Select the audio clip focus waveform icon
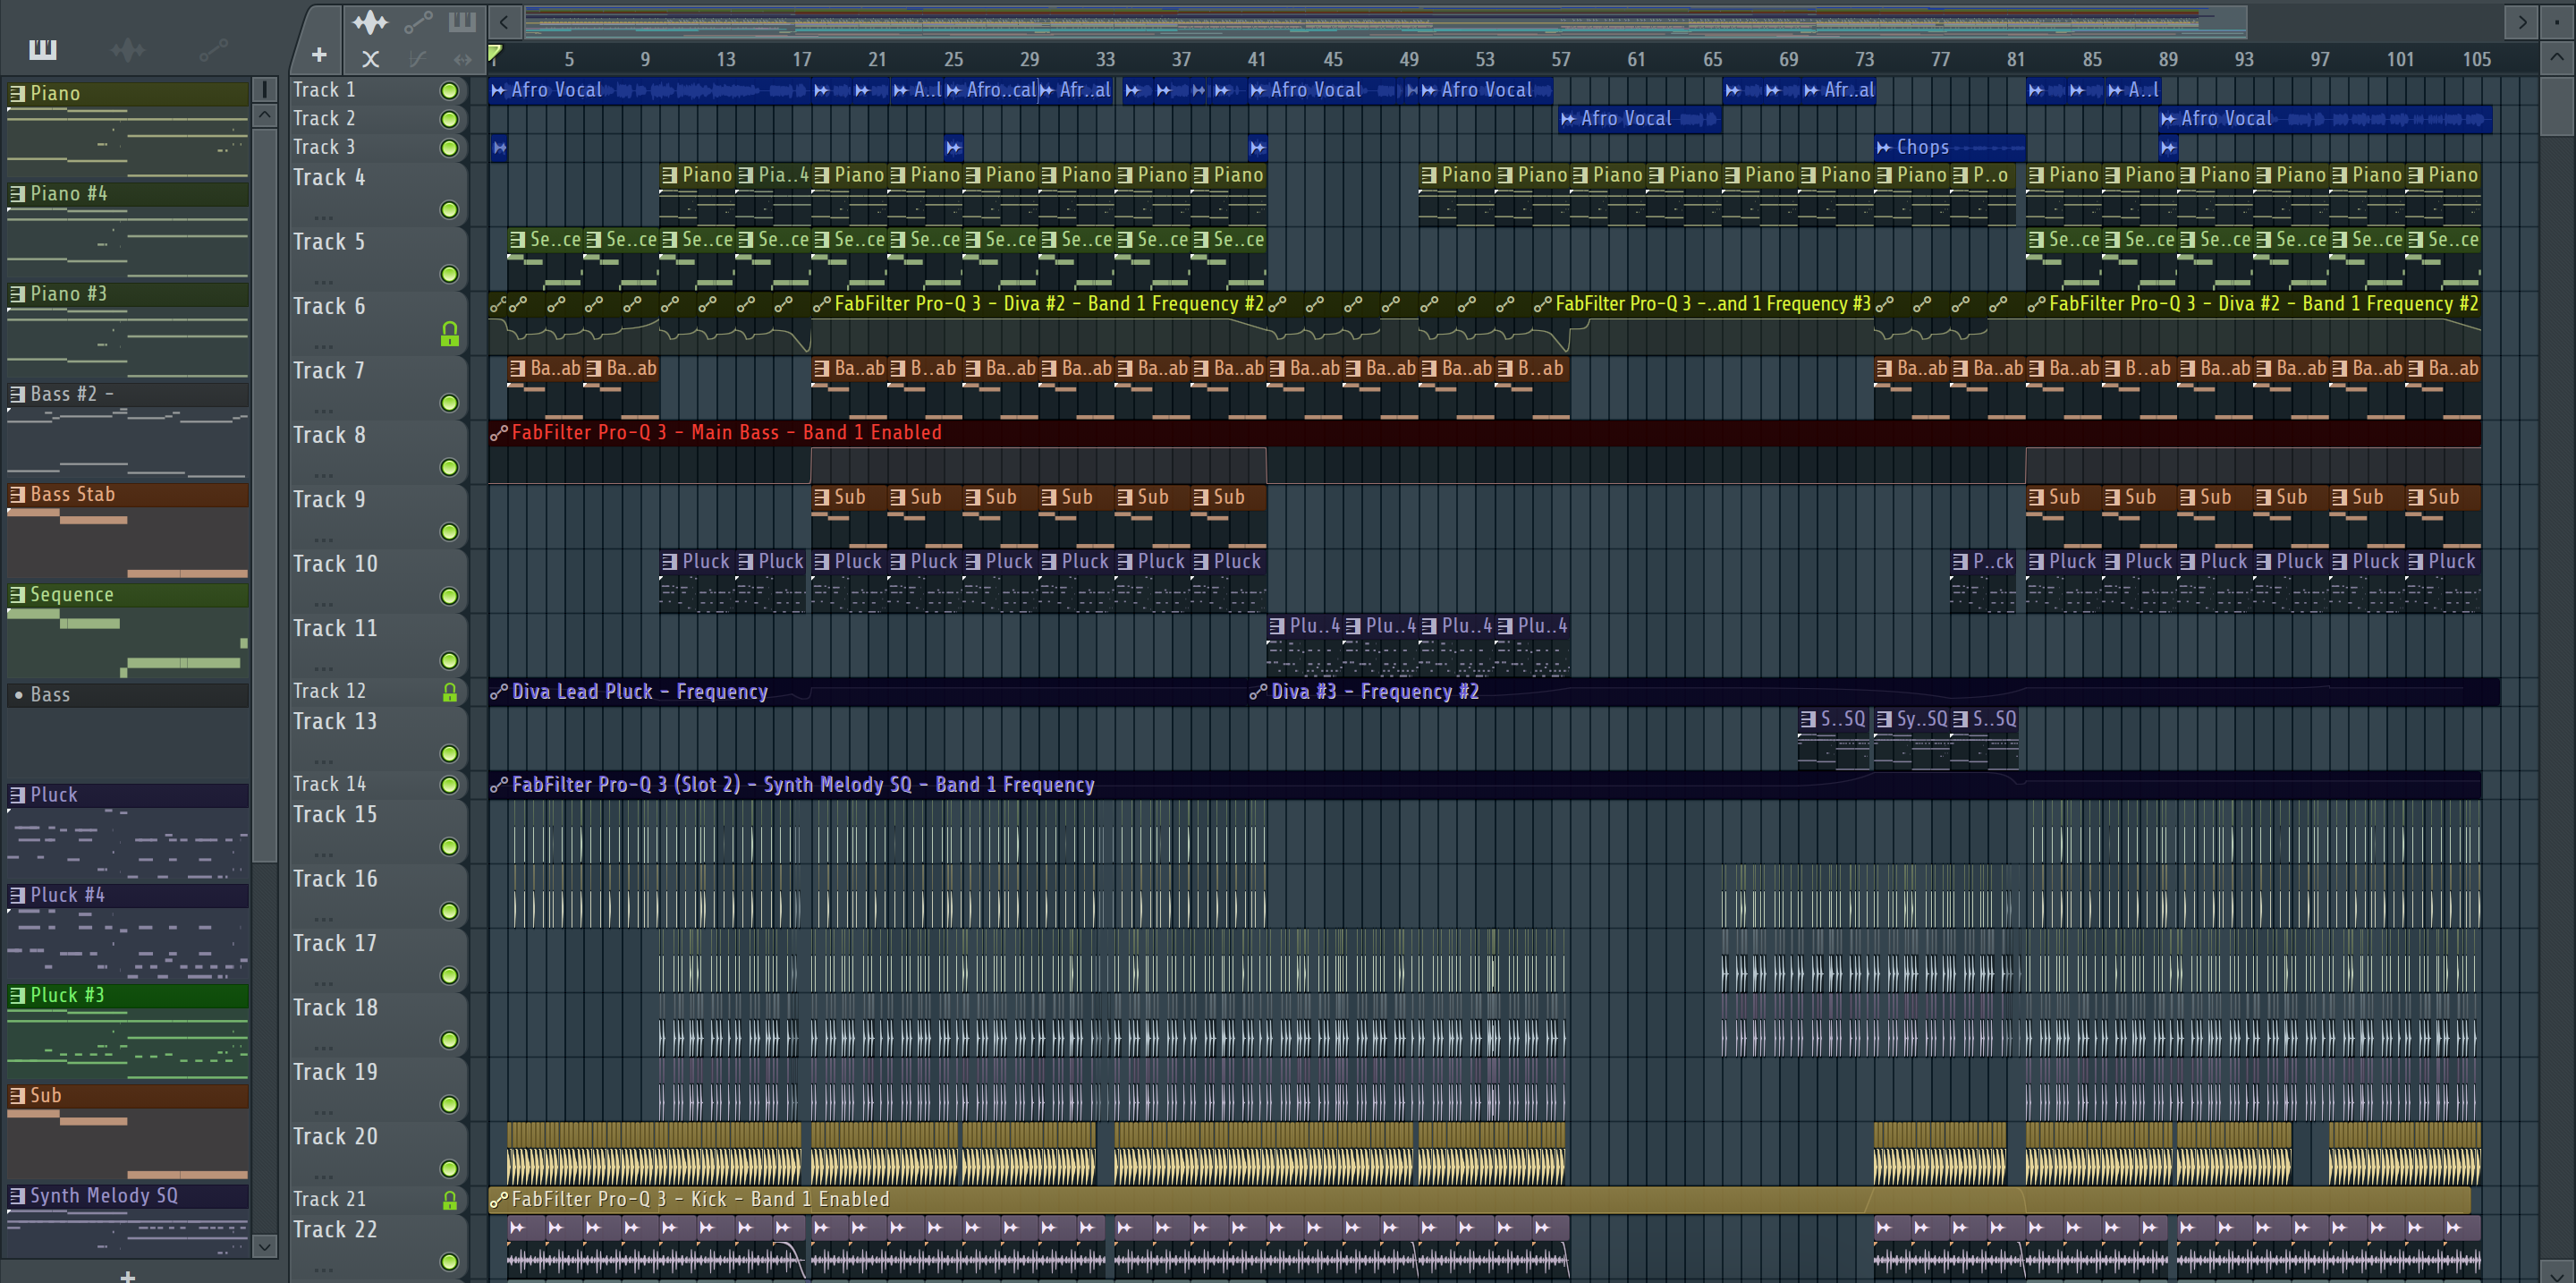This screenshot has width=2576, height=1283. click(x=370, y=21)
